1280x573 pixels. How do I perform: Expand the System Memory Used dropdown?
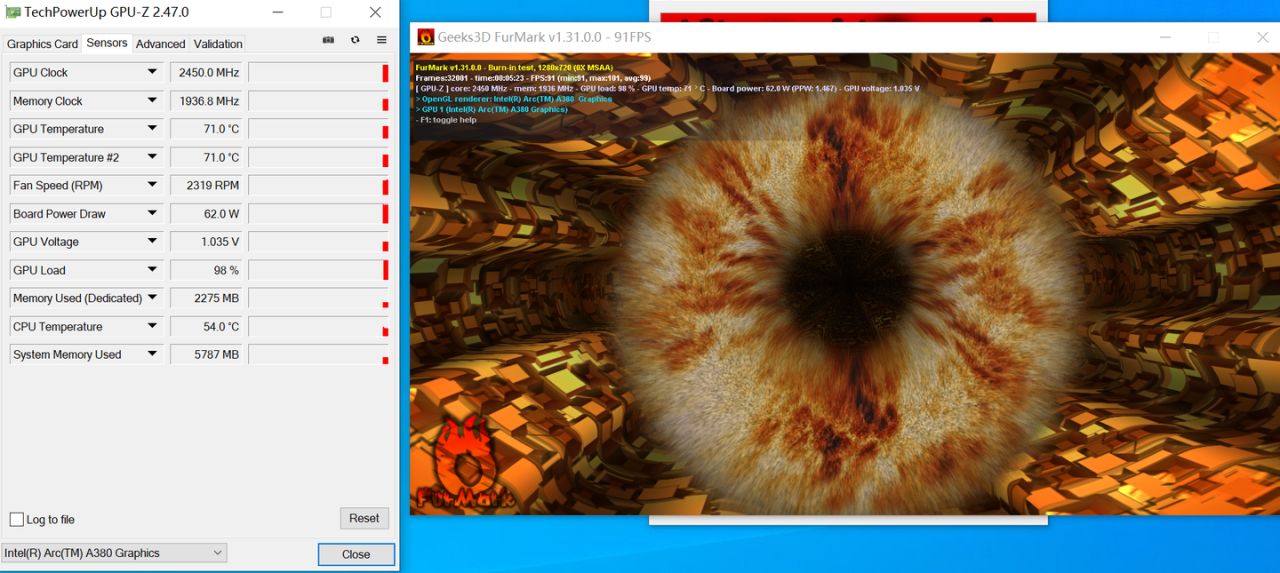[153, 354]
